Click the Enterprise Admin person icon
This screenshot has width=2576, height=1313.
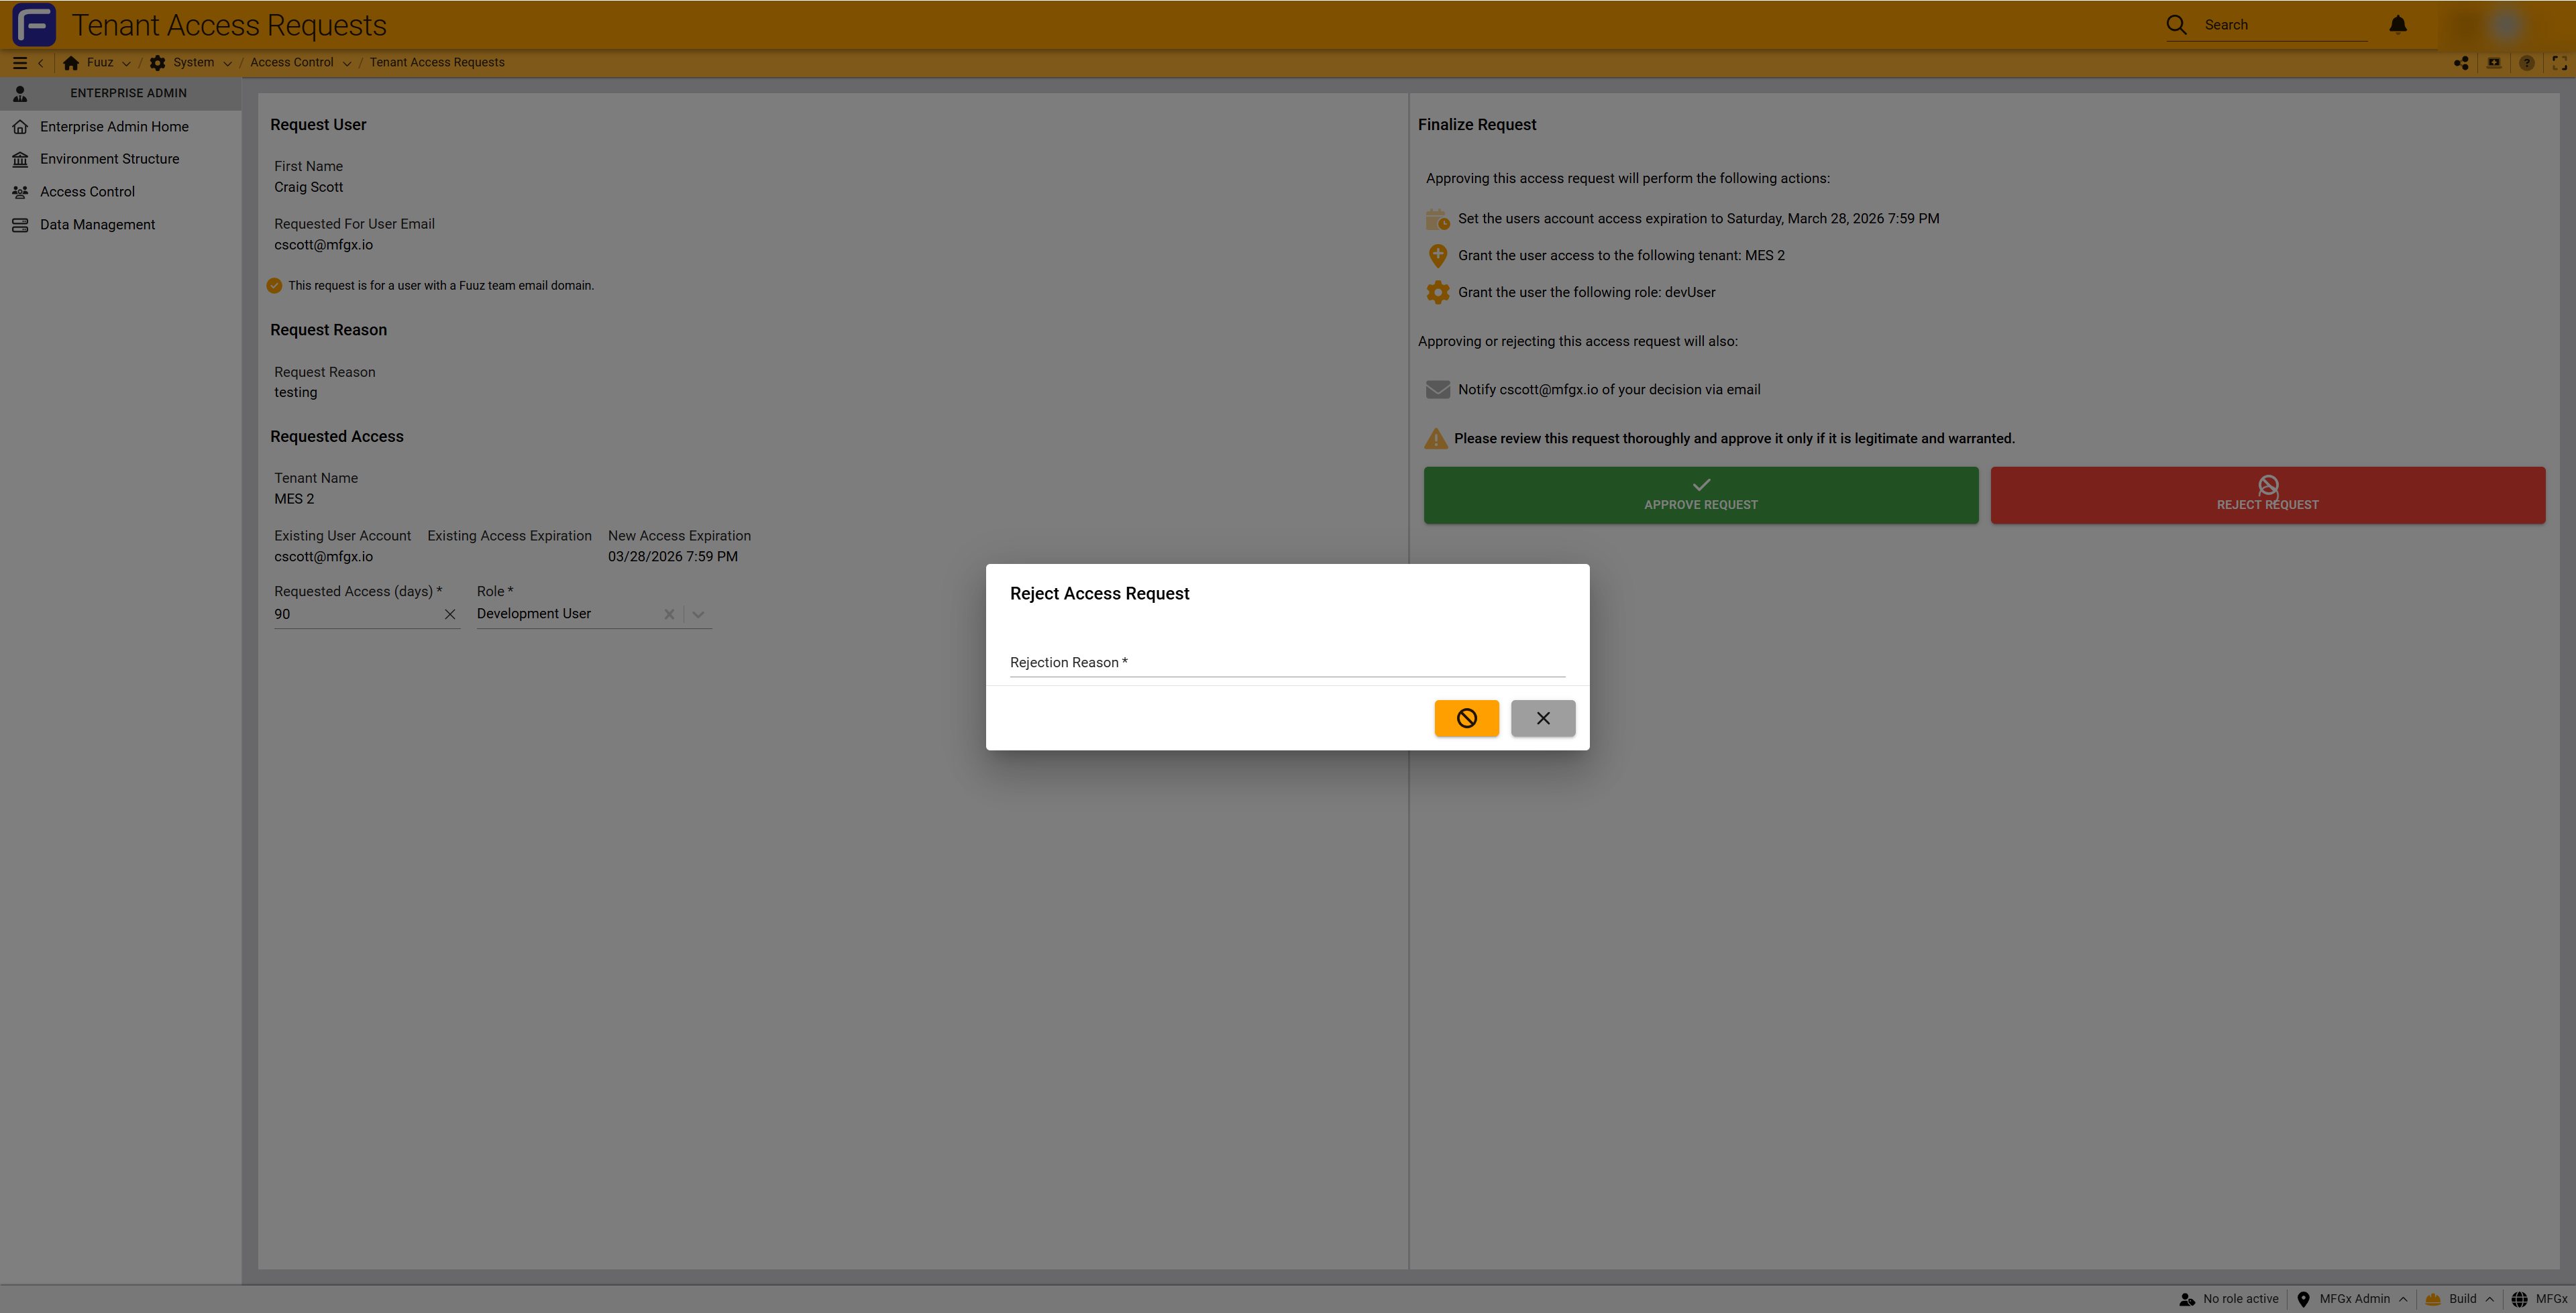pos(20,94)
